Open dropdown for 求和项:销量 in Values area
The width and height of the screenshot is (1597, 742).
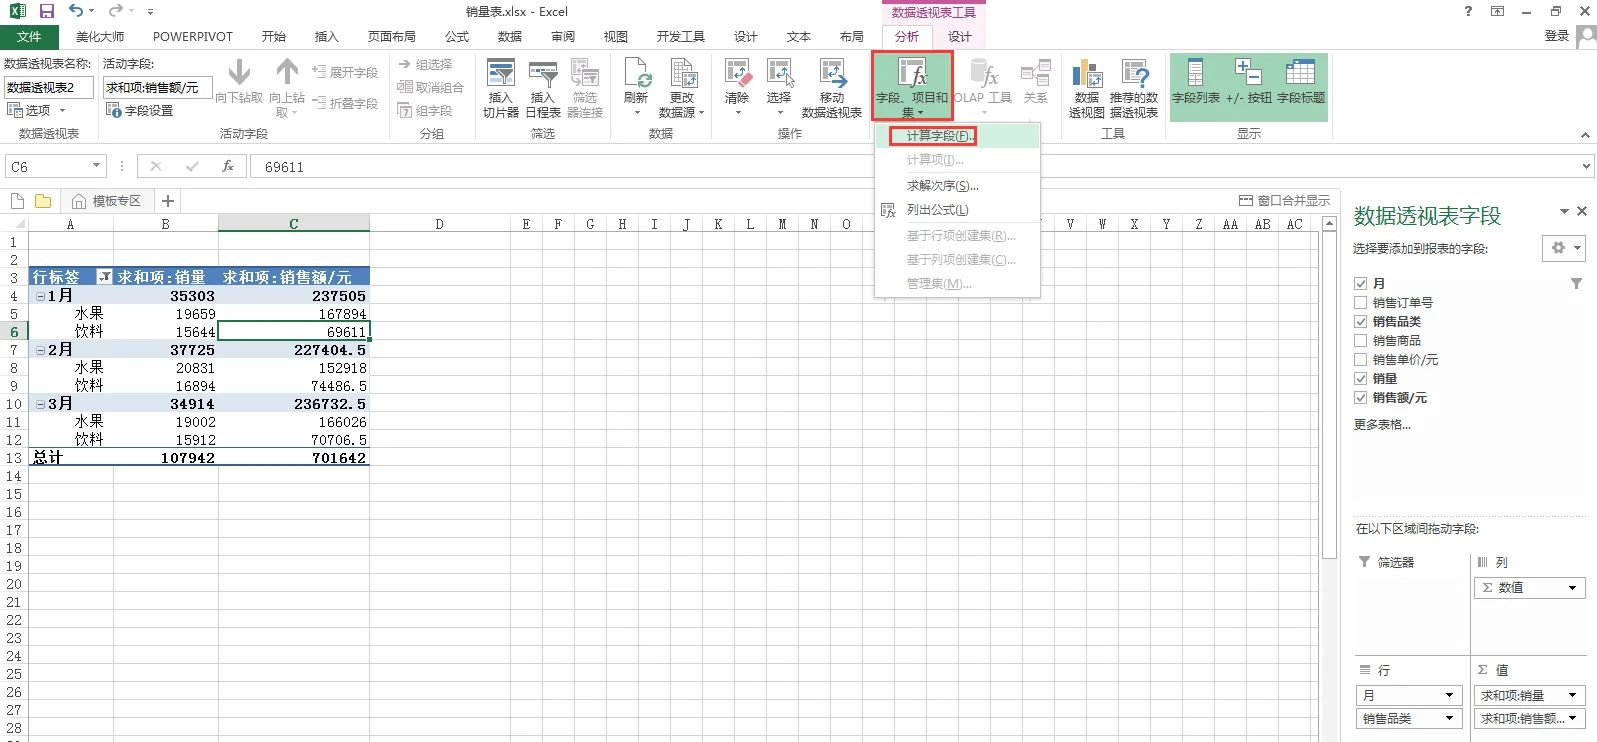tap(1573, 695)
